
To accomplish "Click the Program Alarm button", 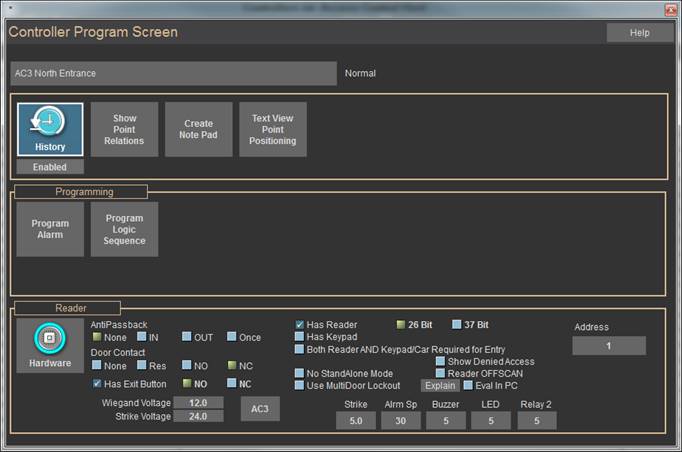I will click(x=50, y=229).
